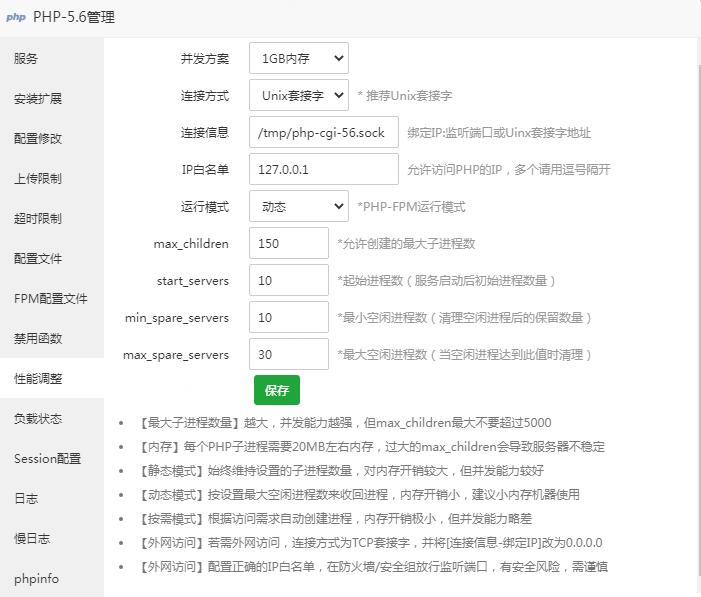Click the 【按需模式】 note line
This screenshot has width=701, height=597.
tap(335, 519)
